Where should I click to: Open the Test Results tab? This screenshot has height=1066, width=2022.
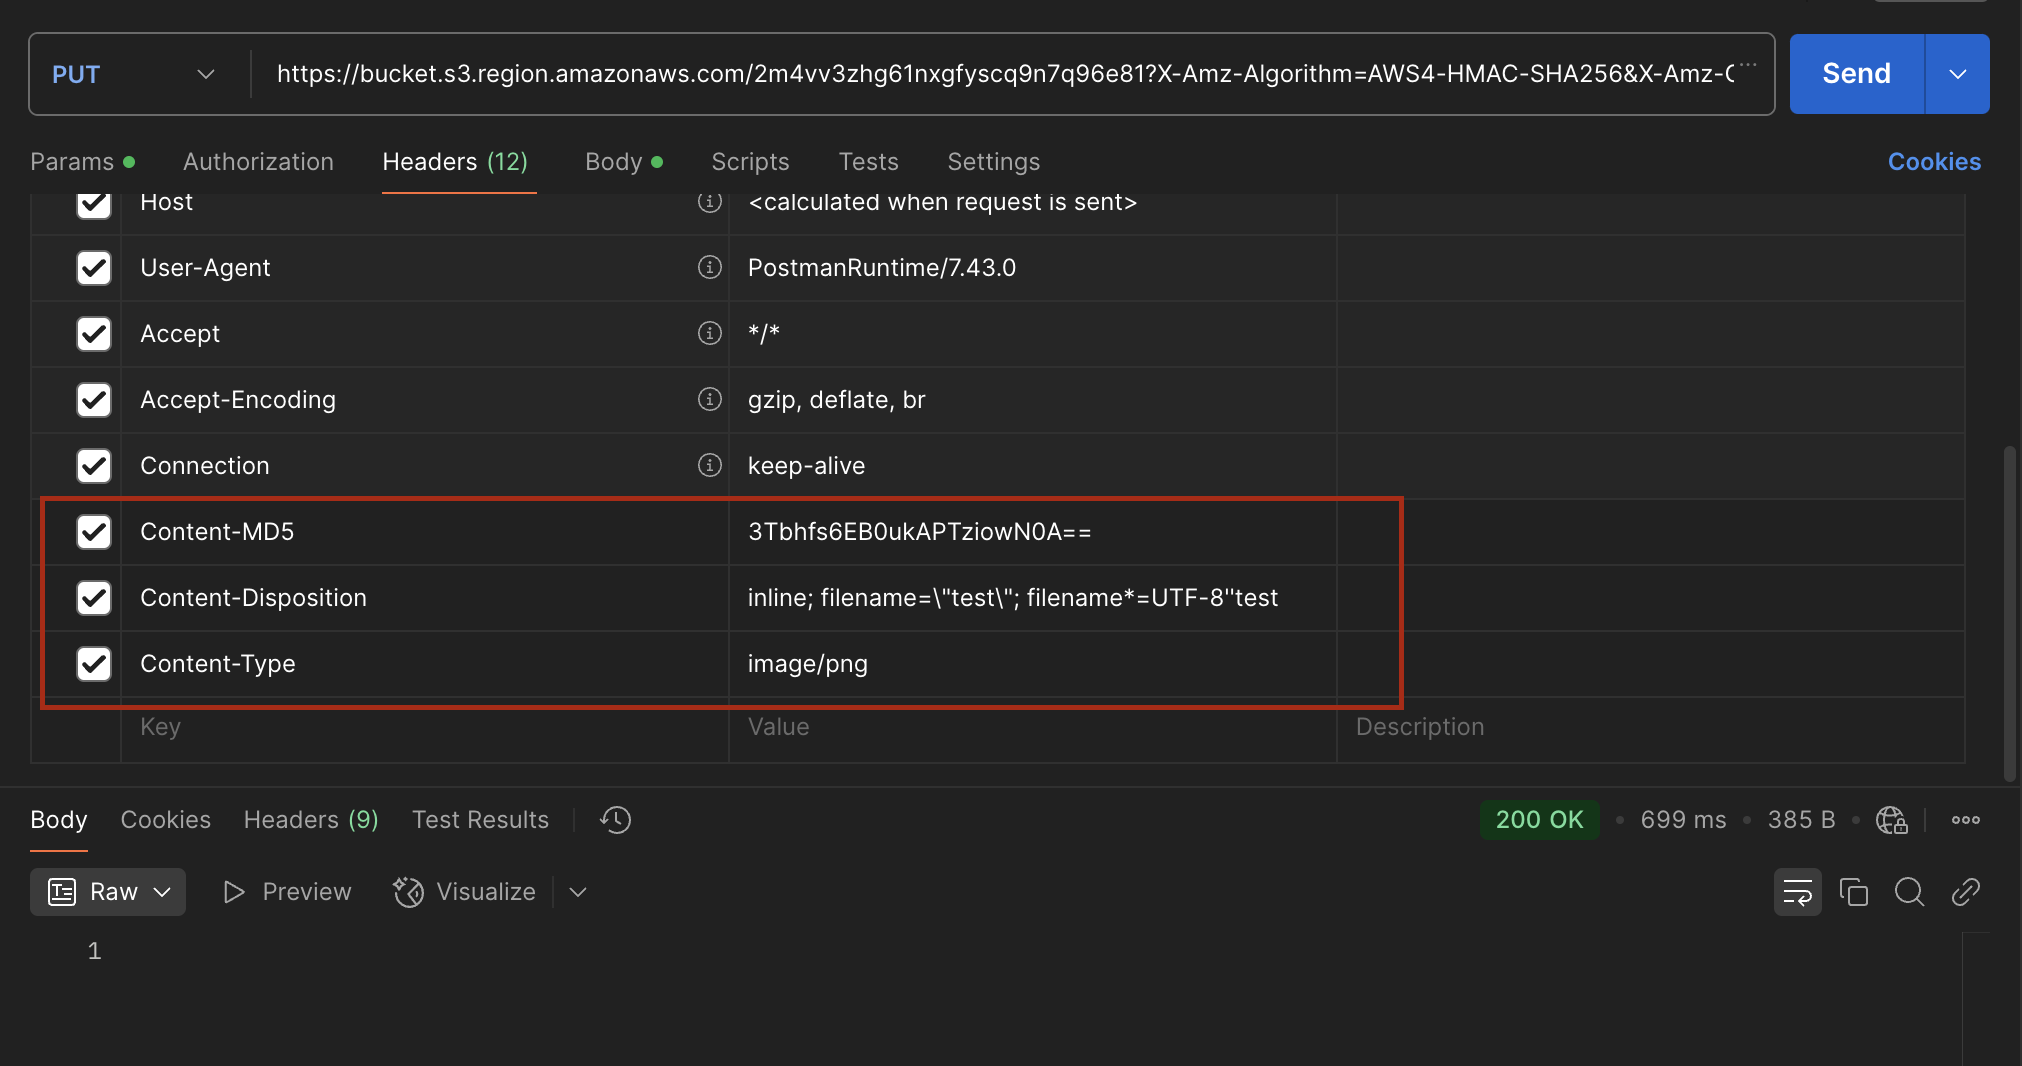[480, 820]
